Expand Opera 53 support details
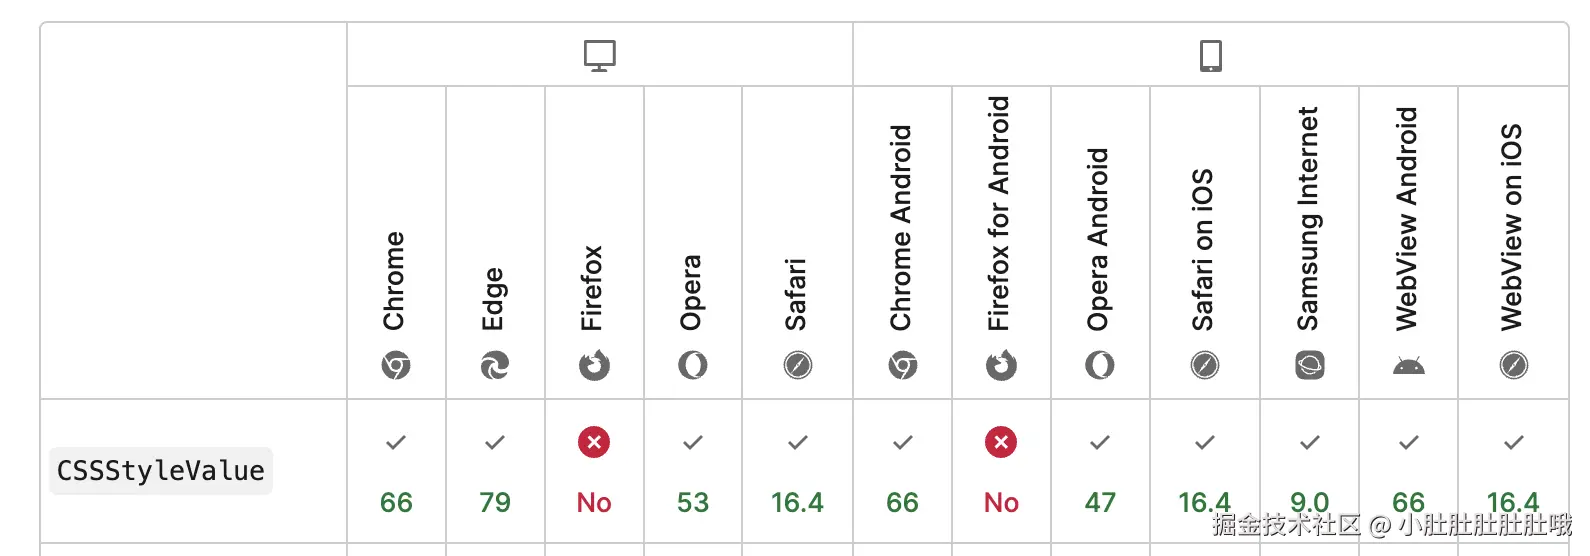Image resolution: width=1590 pixels, height=556 pixels. [x=692, y=472]
